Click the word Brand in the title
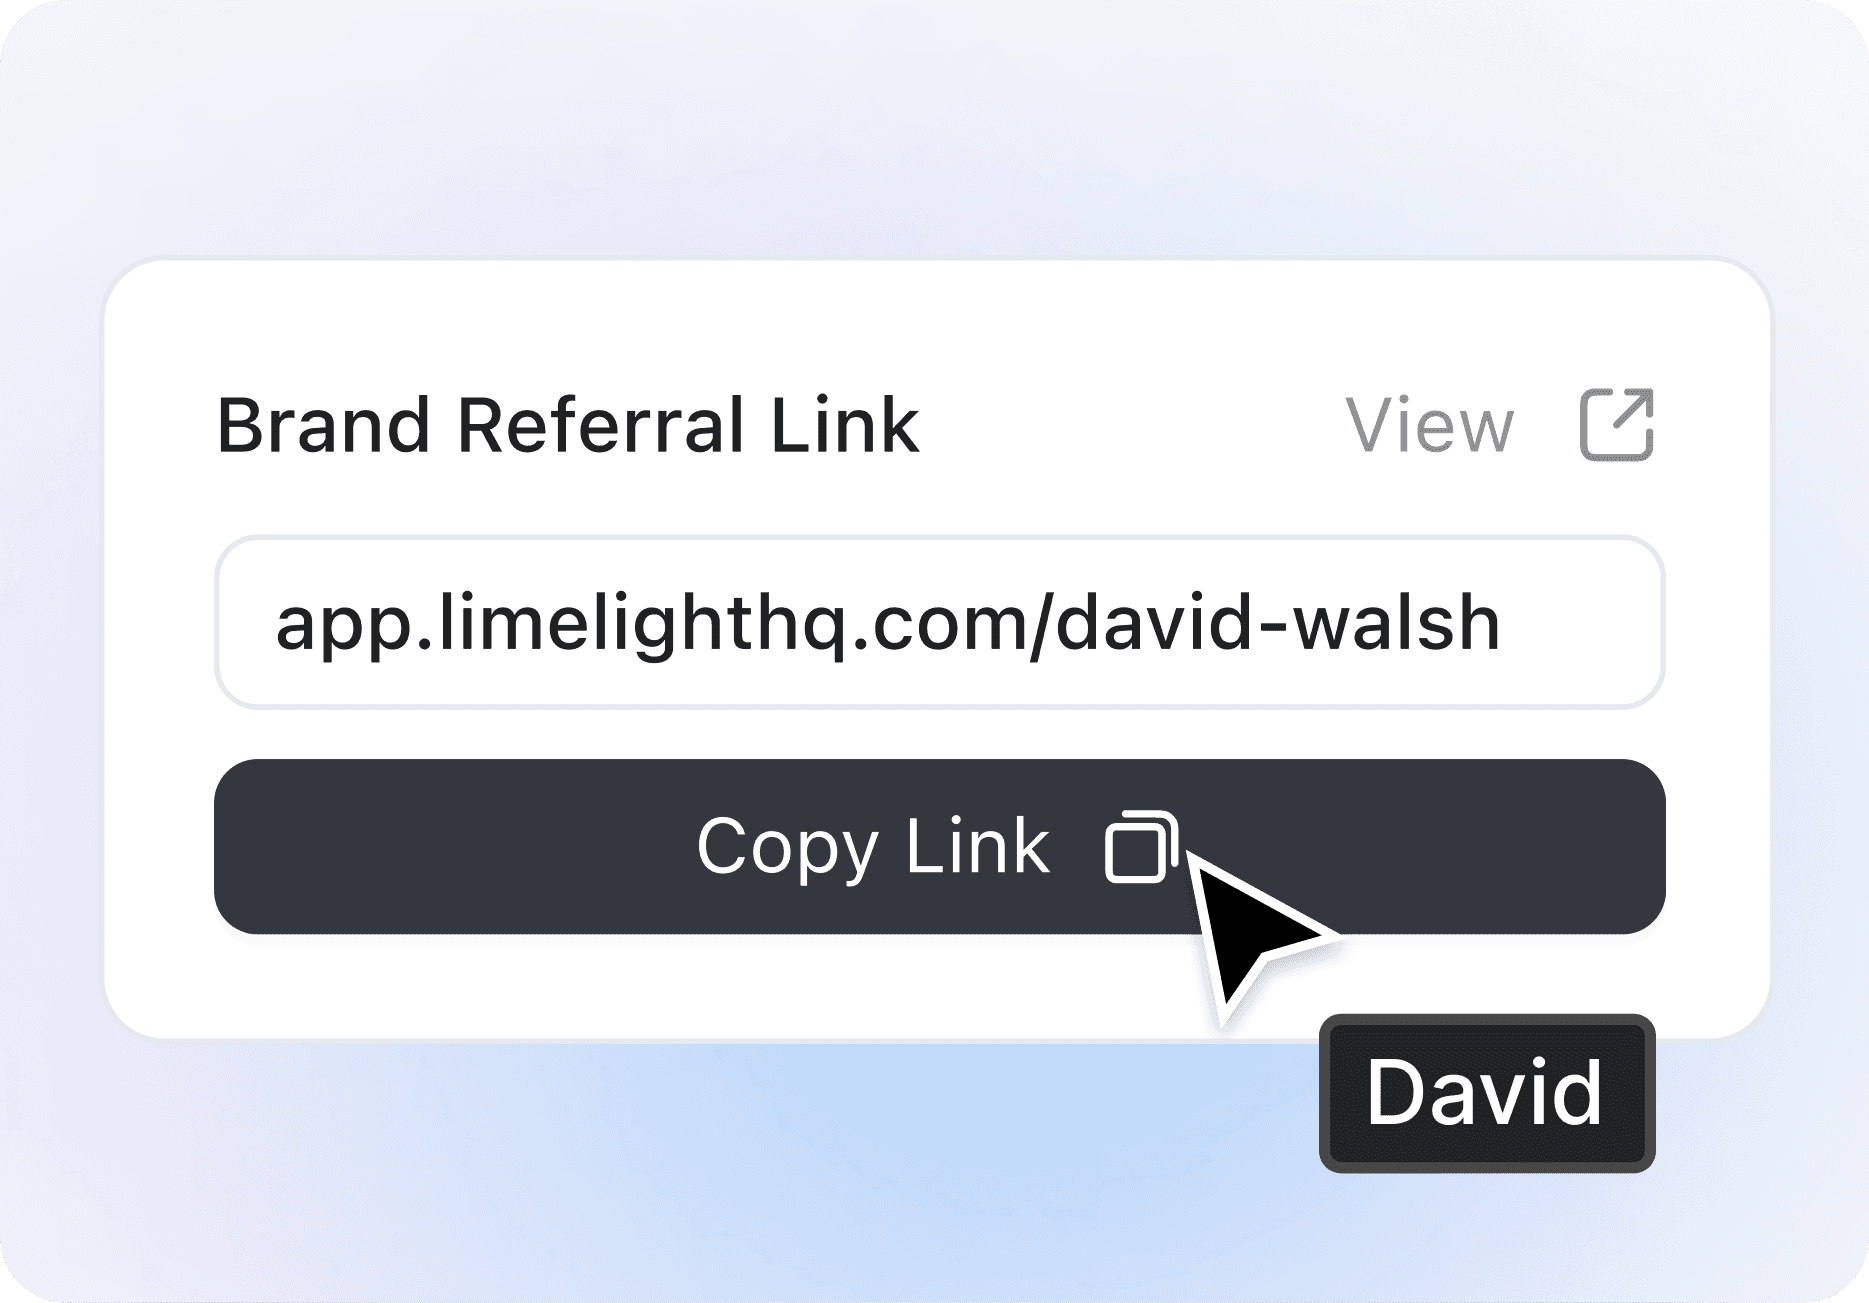 coord(323,425)
